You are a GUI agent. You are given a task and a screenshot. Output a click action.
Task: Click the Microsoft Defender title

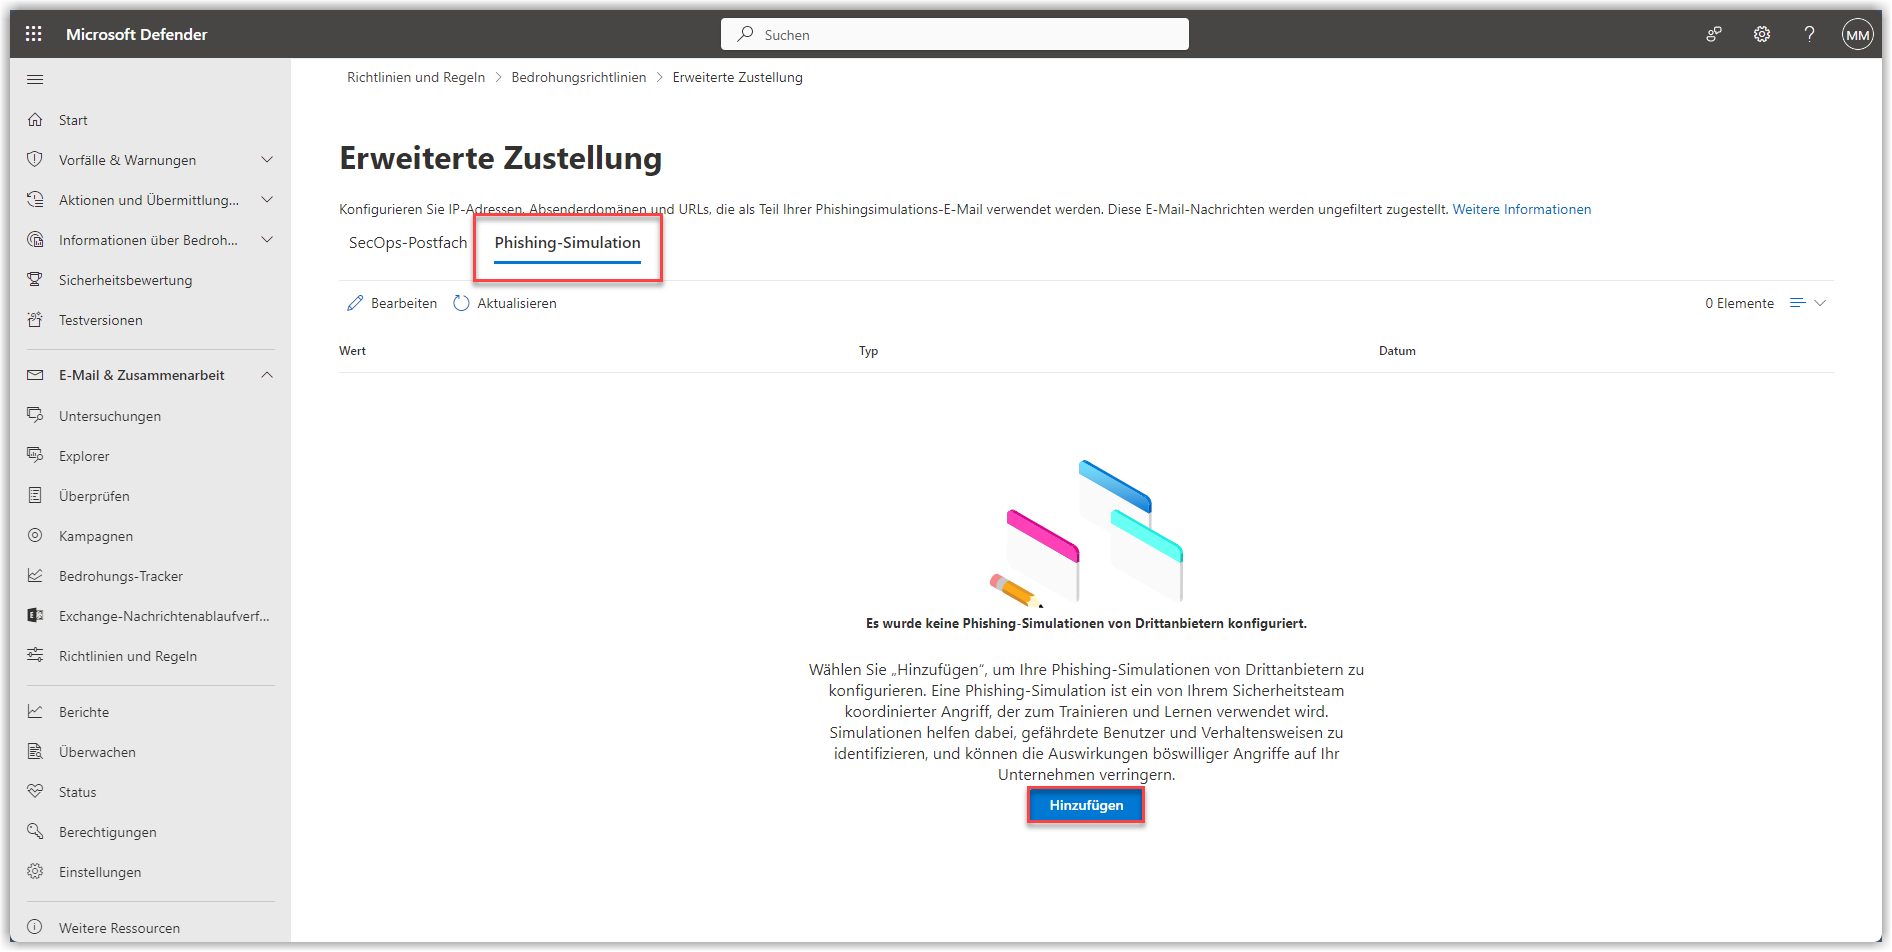(x=137, y=34)
